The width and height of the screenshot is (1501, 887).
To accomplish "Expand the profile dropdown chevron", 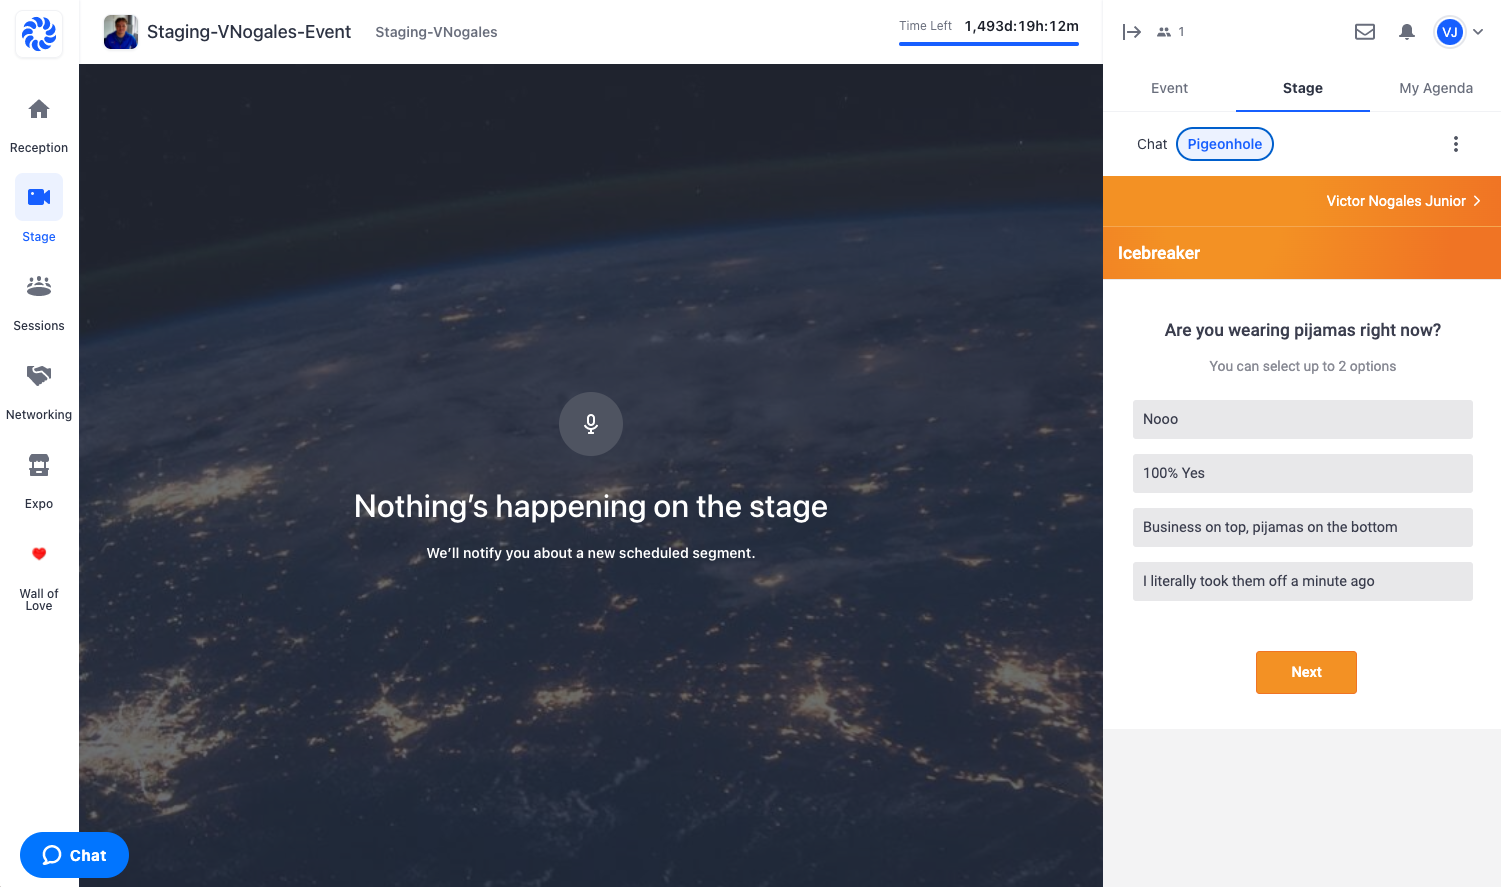I will pyautogui.click(x=1478, y=32).
